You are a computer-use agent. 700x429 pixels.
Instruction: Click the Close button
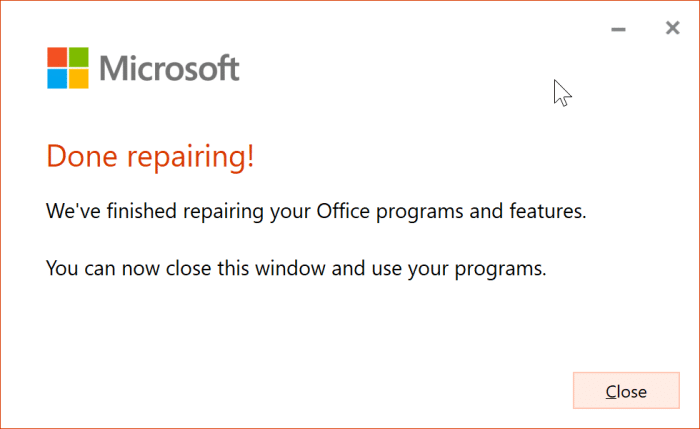coord(626,391)
